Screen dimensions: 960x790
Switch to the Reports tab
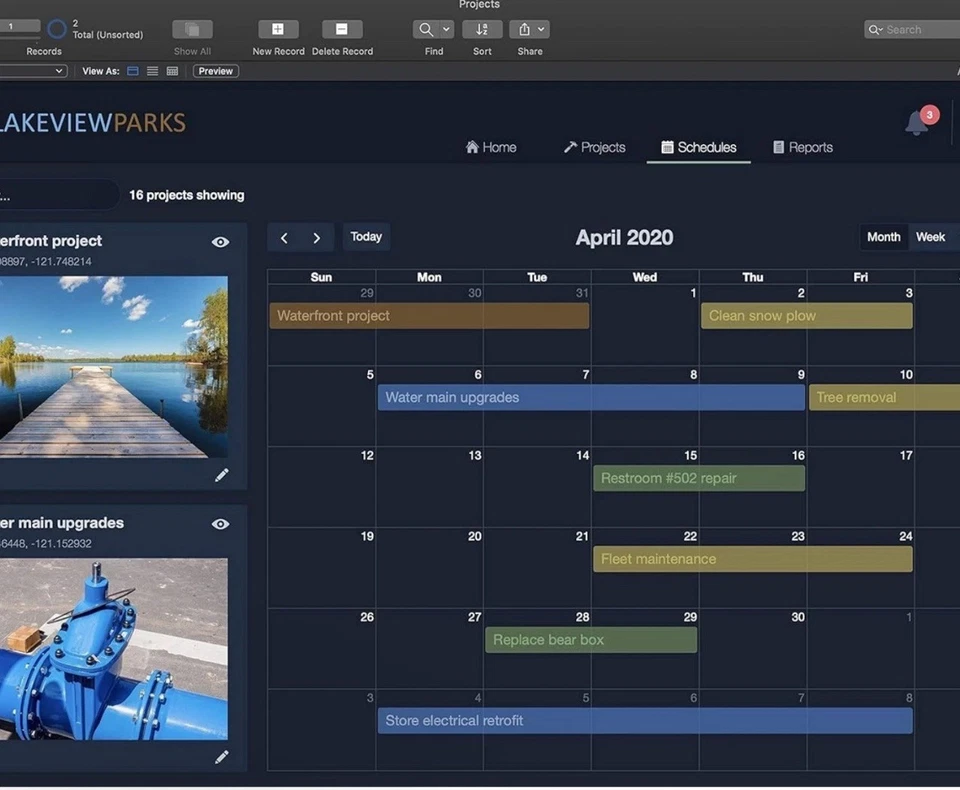pyautogui.click(x=803, y=147)
